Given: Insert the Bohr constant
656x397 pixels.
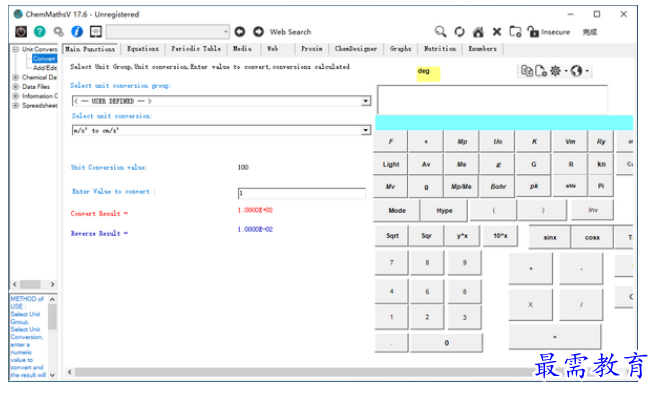Looking at the screenshot, I should click(498, 187).
